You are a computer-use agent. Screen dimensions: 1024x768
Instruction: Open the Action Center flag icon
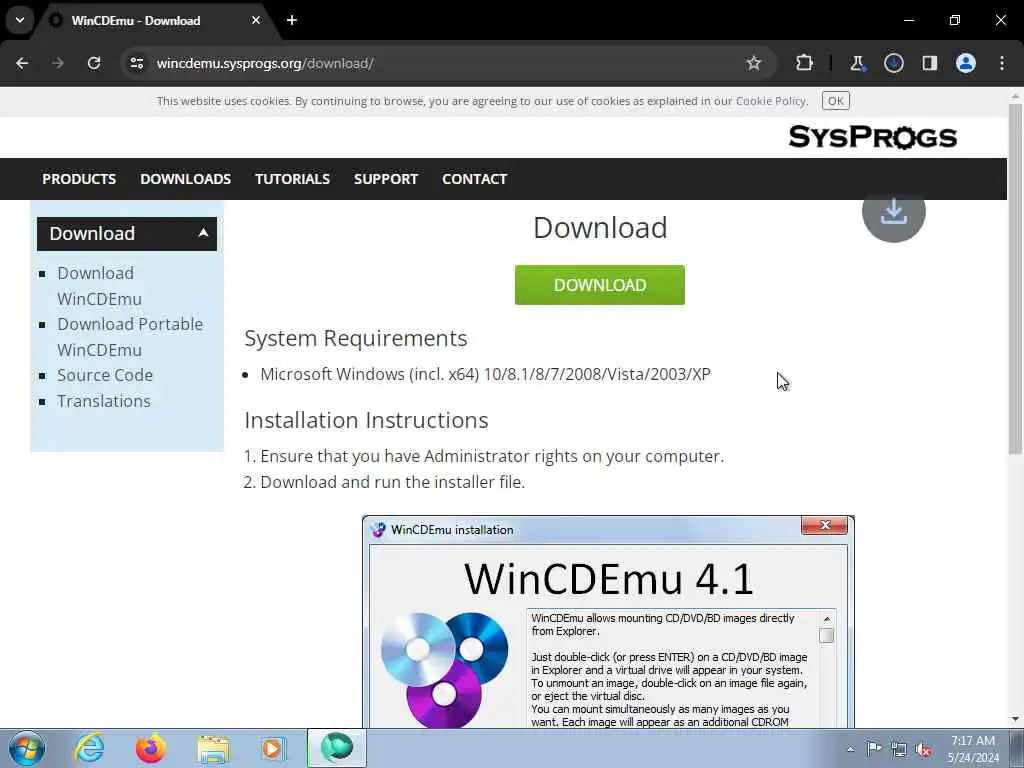(x=874, y=748)
